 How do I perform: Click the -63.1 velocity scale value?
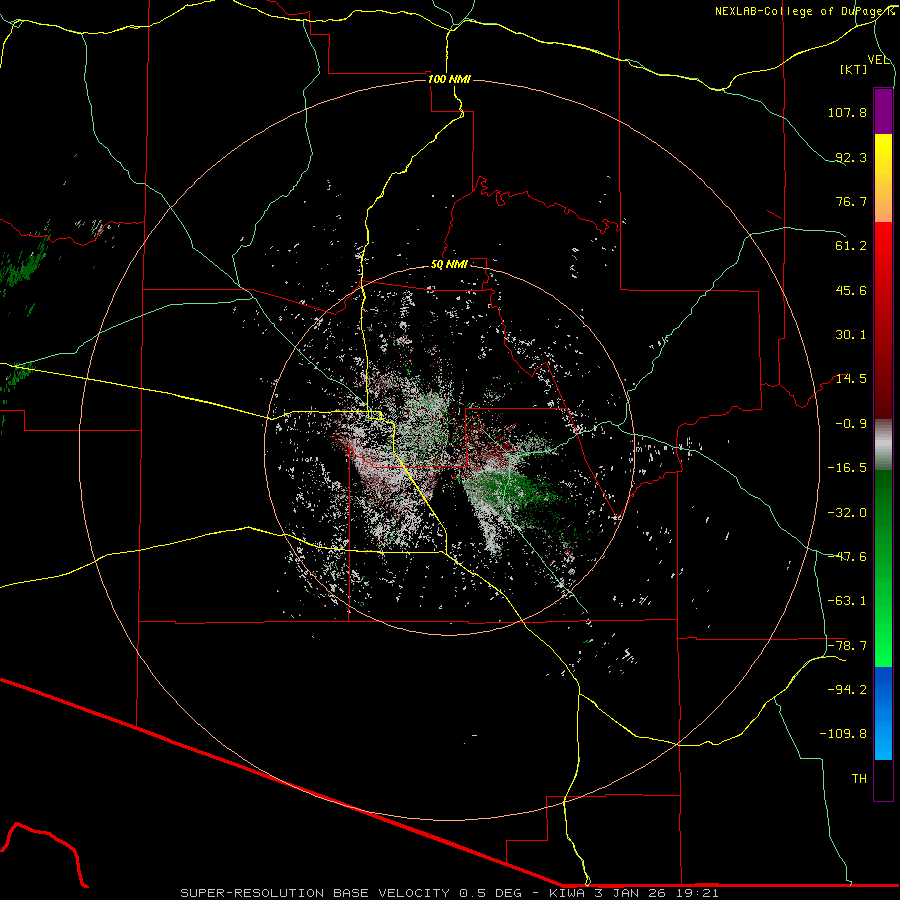click(847, 601)
